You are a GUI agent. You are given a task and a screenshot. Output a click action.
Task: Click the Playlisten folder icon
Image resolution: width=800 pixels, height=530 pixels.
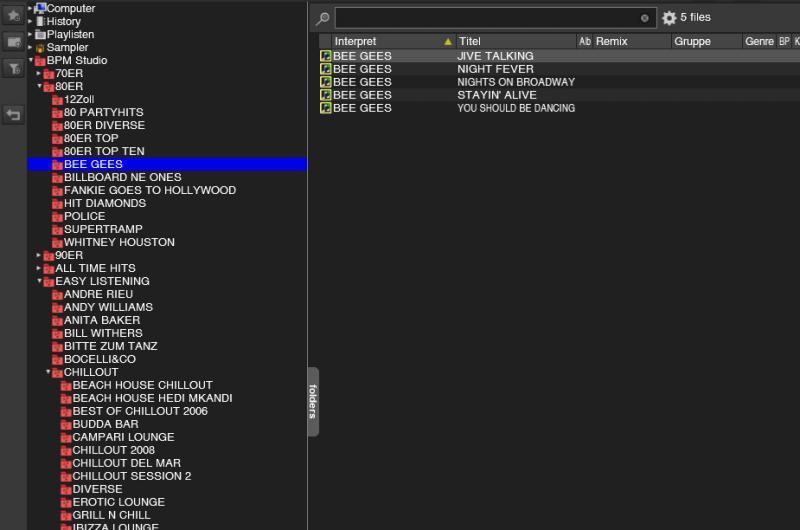(40, 35)
